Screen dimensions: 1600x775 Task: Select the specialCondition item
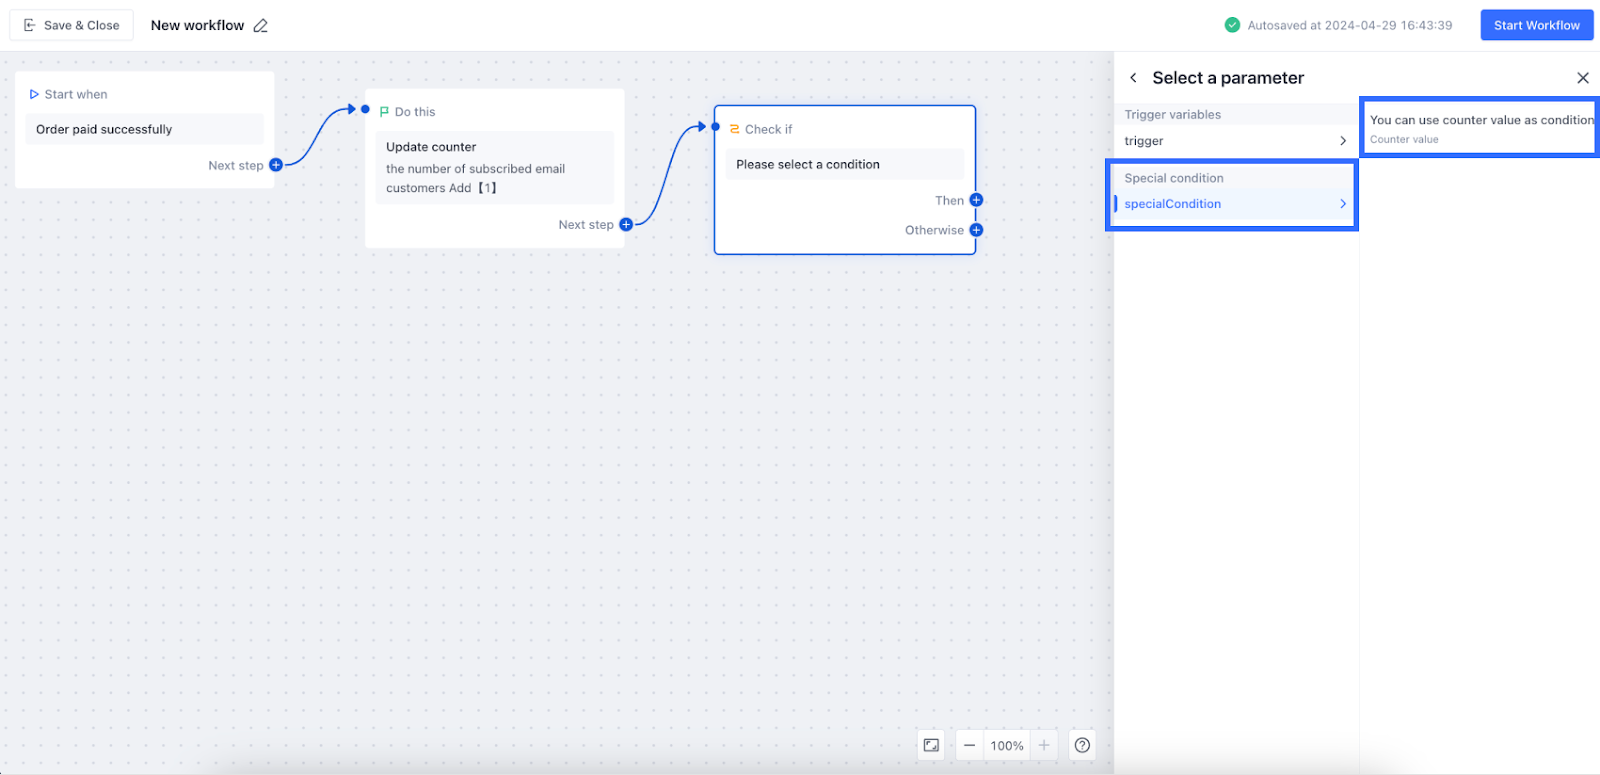click(x=1173, y=204)
